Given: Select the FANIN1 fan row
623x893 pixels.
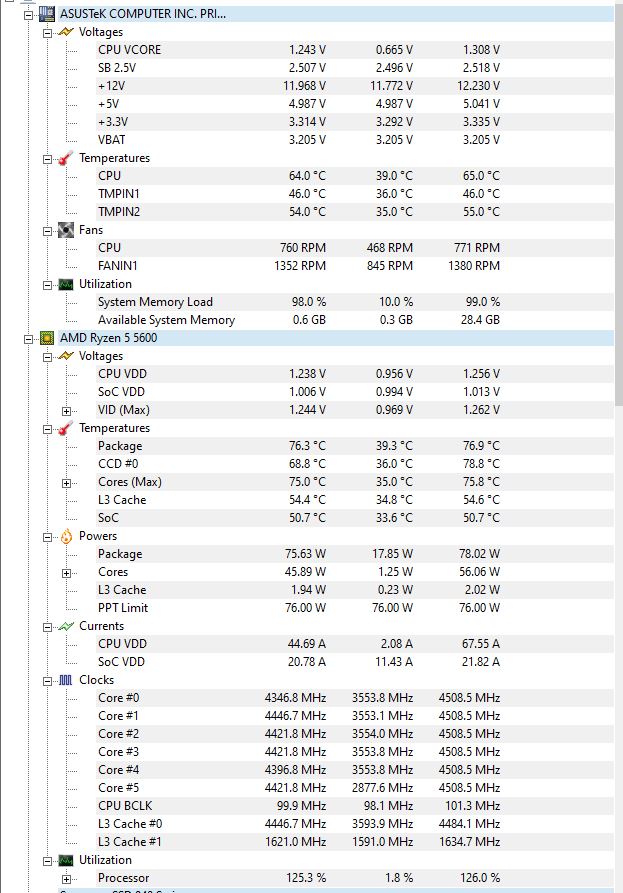Looking at the screenshot, I should pos(355,265).
